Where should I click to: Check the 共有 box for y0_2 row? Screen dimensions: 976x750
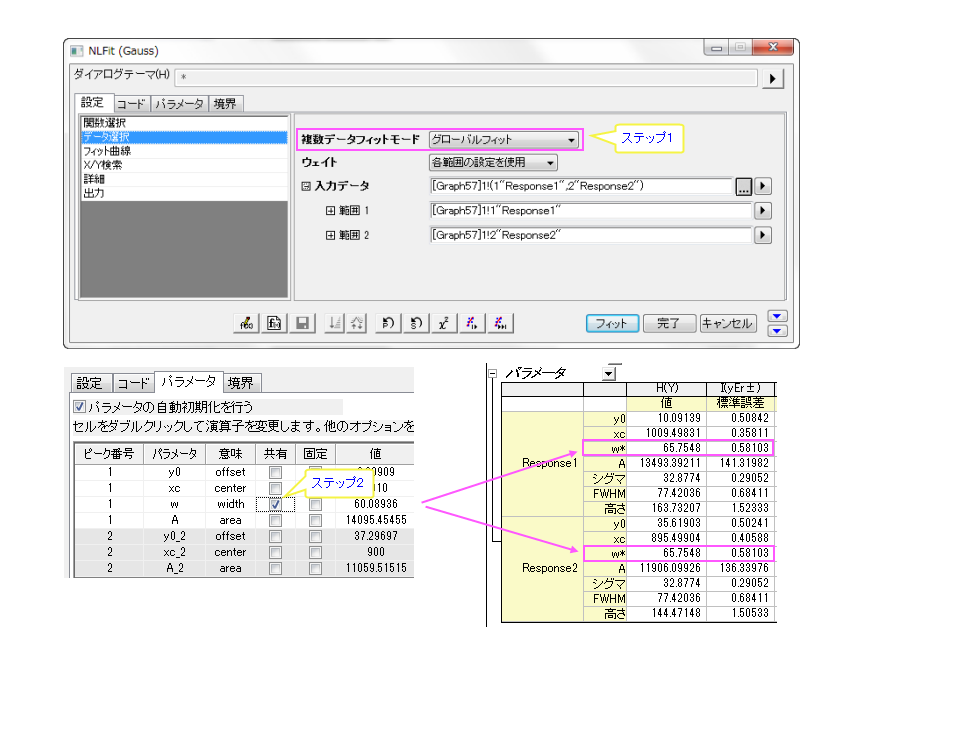coord(275,537)
